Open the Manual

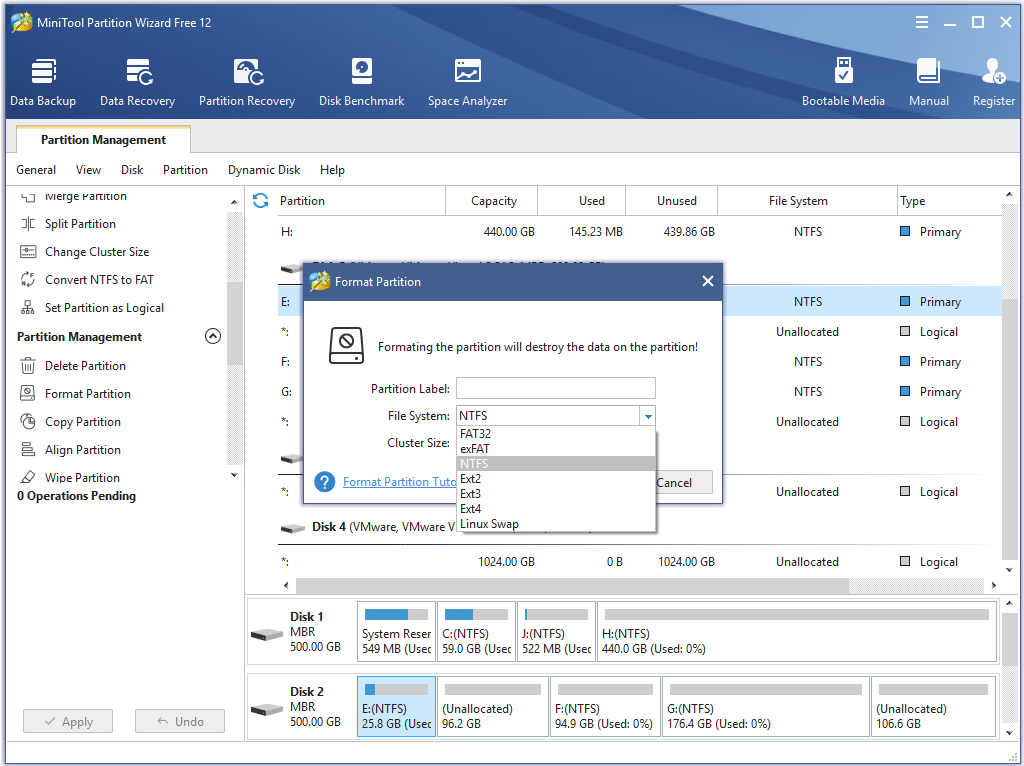point(928,80)
